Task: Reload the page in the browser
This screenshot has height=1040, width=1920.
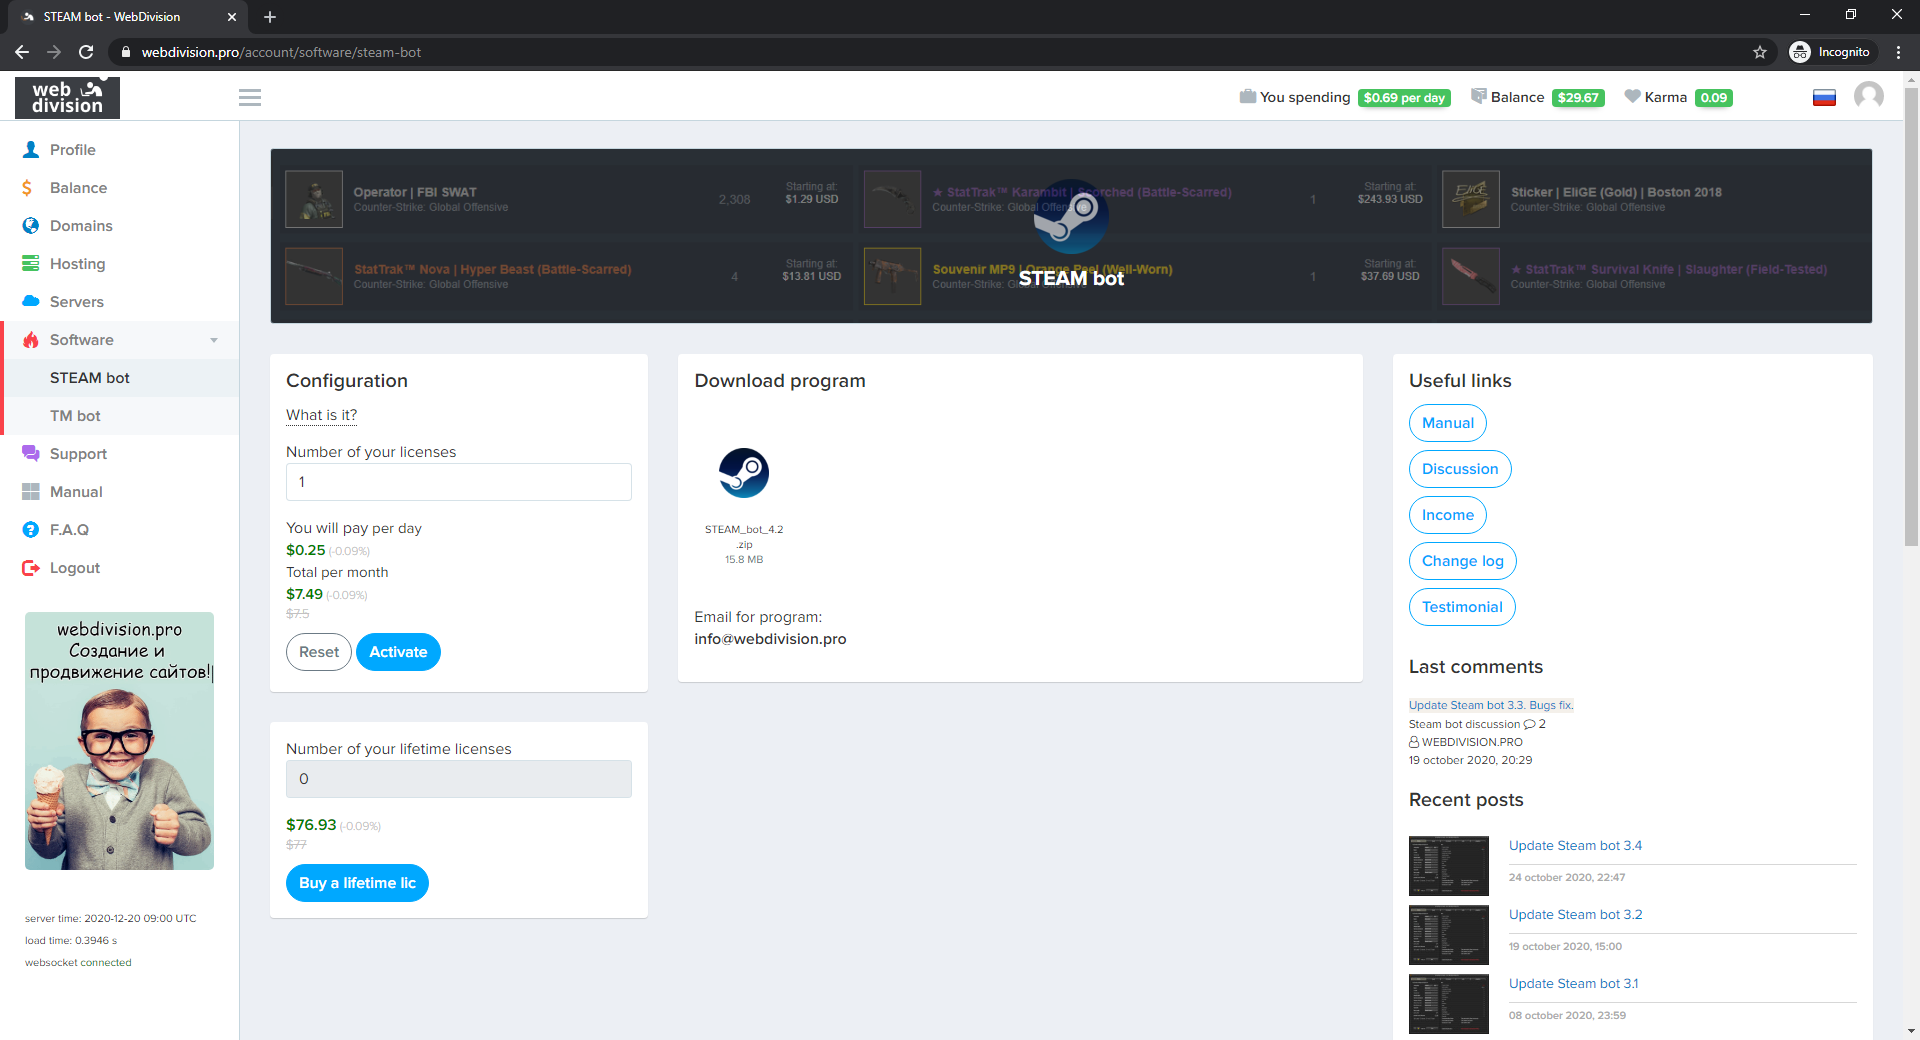Action: [x=86, y=52]
